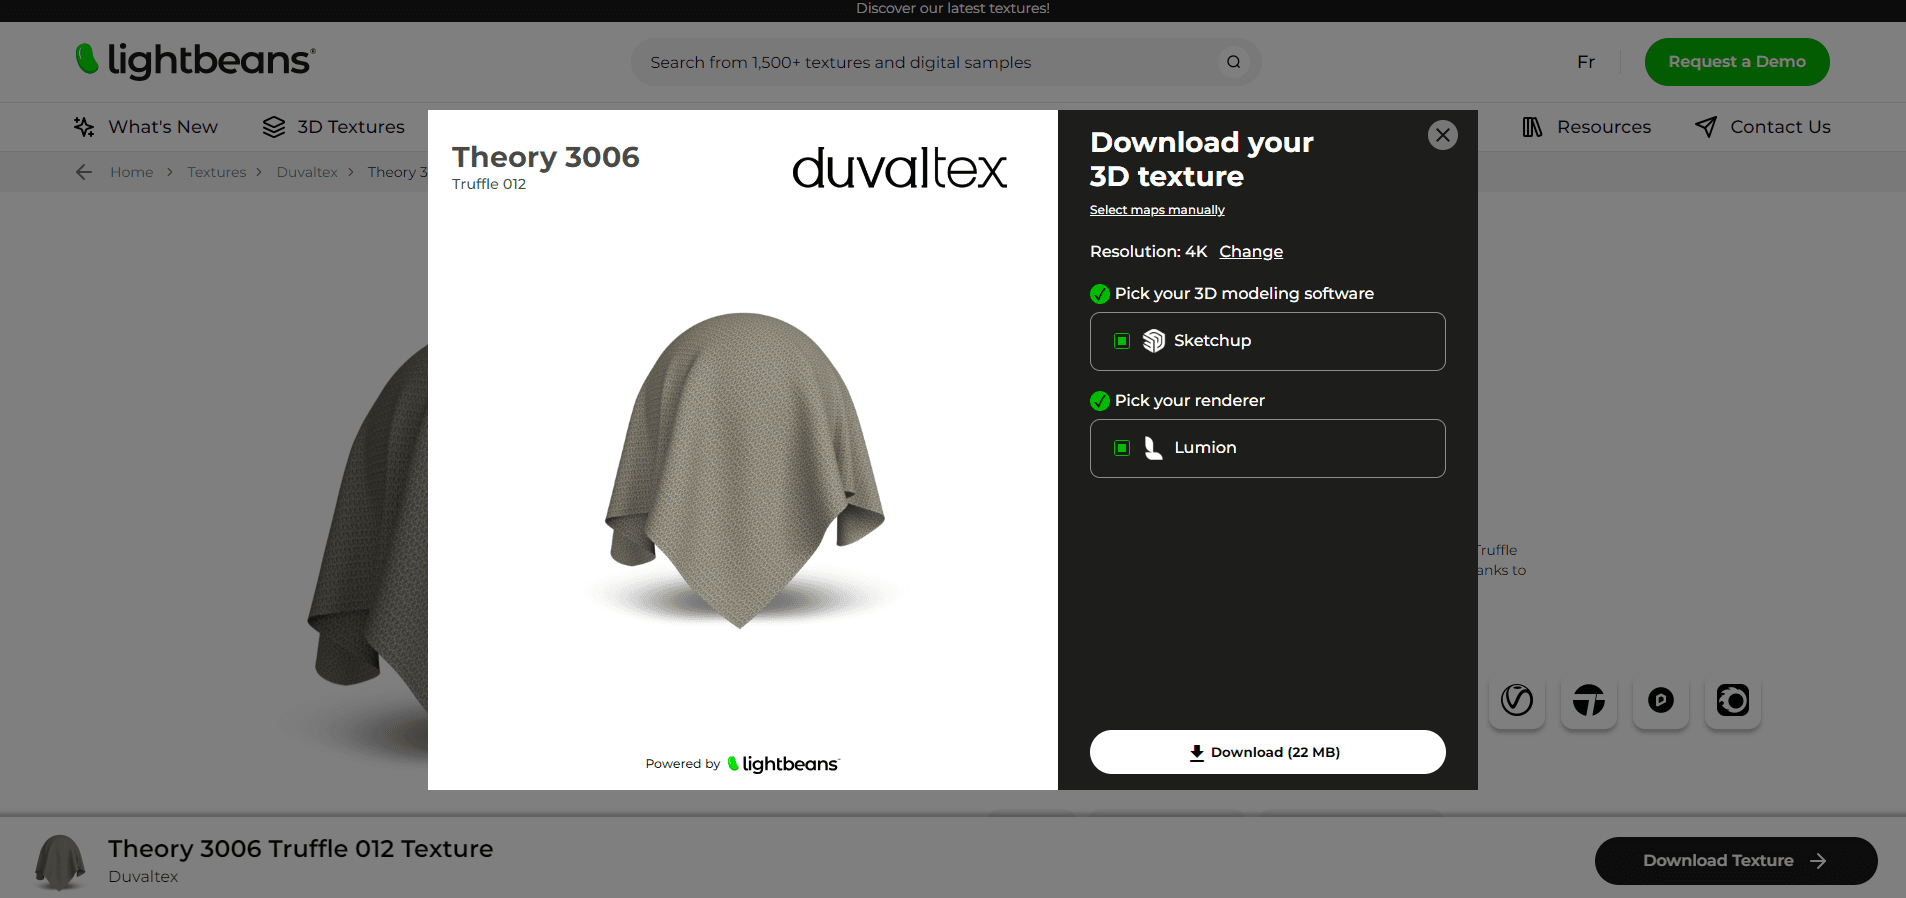Screen dimensions: 1906x898
Task: Click the Theory 3006 Truffle 012 Texture title
Action: [x=300, y=849]
